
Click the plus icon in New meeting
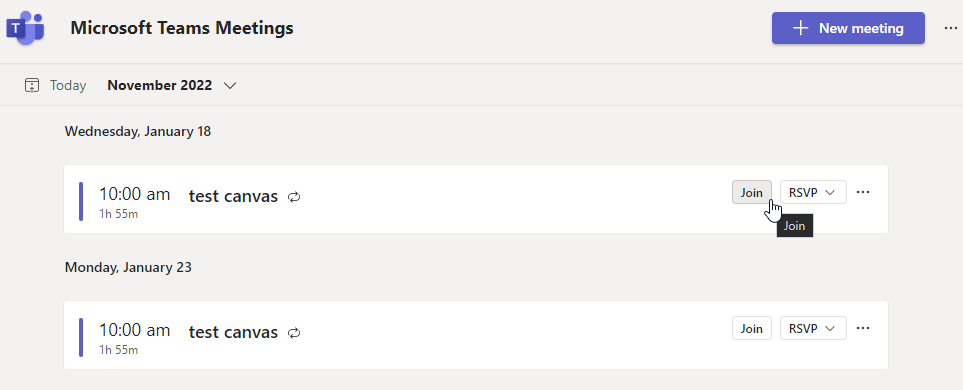pos(800,28)
